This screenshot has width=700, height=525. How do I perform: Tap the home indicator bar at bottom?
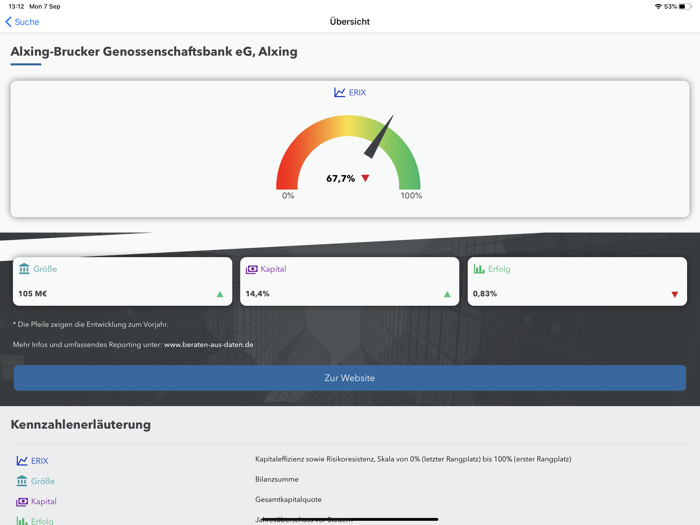tap(350, 519)
